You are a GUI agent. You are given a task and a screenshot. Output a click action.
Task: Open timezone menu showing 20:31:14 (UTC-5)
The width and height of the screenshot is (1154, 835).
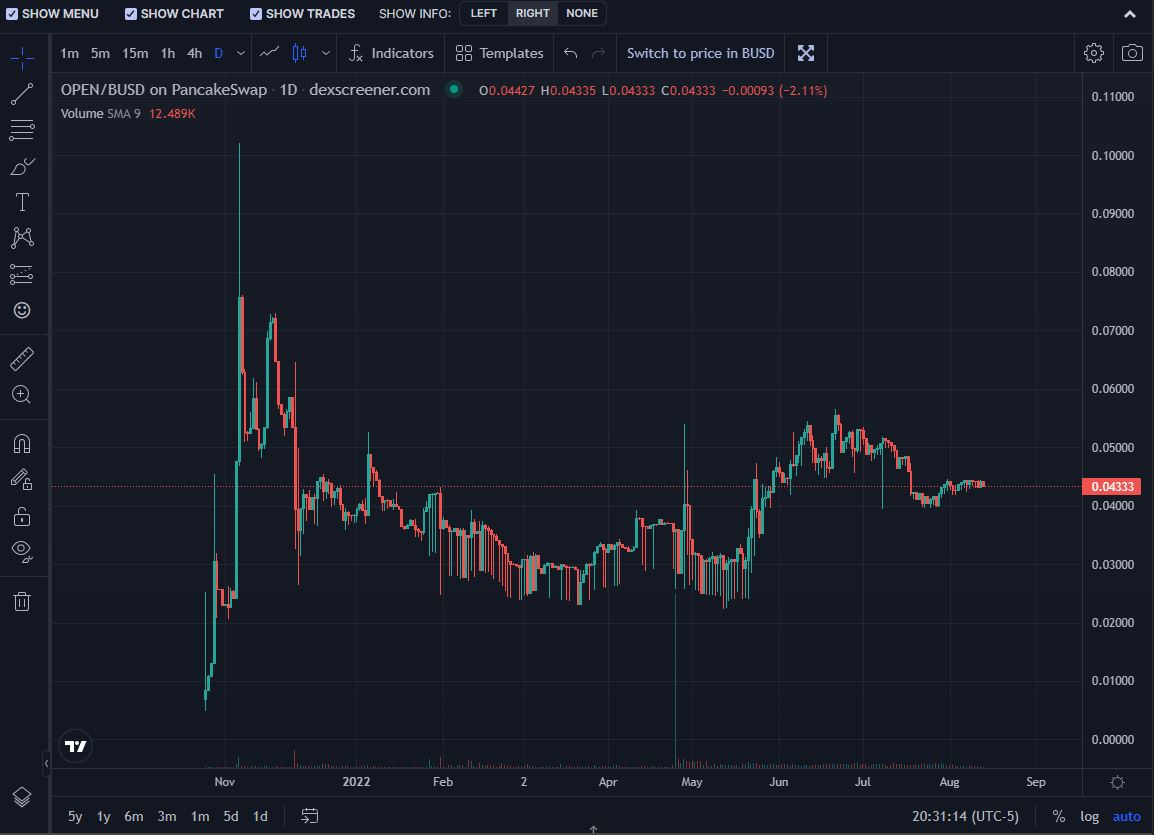point(965,816)
